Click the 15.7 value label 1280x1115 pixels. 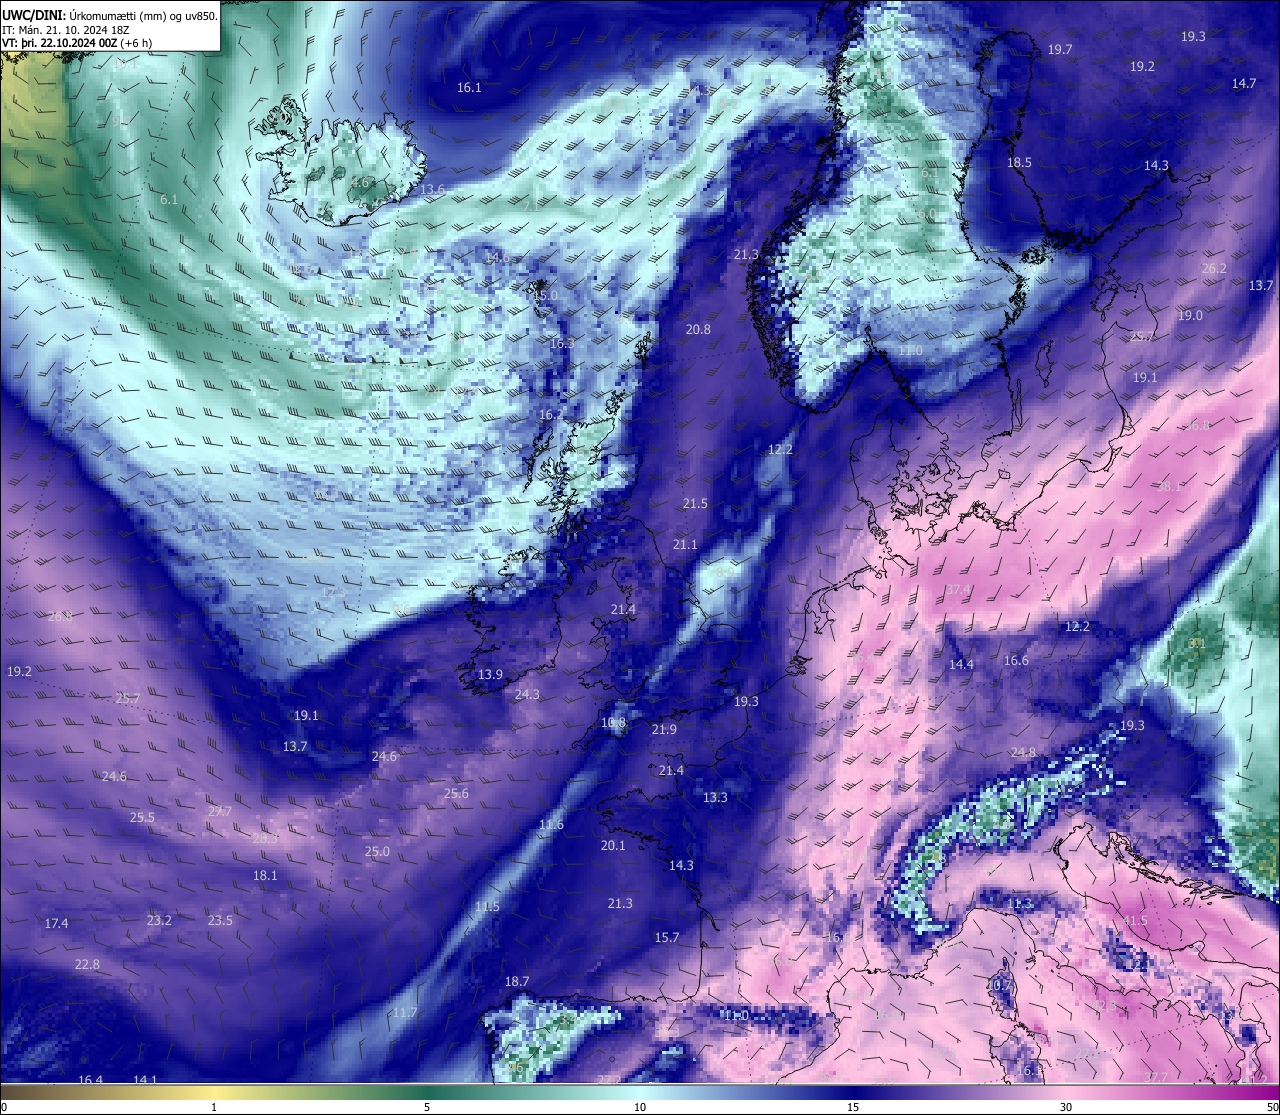coord(667,937)
